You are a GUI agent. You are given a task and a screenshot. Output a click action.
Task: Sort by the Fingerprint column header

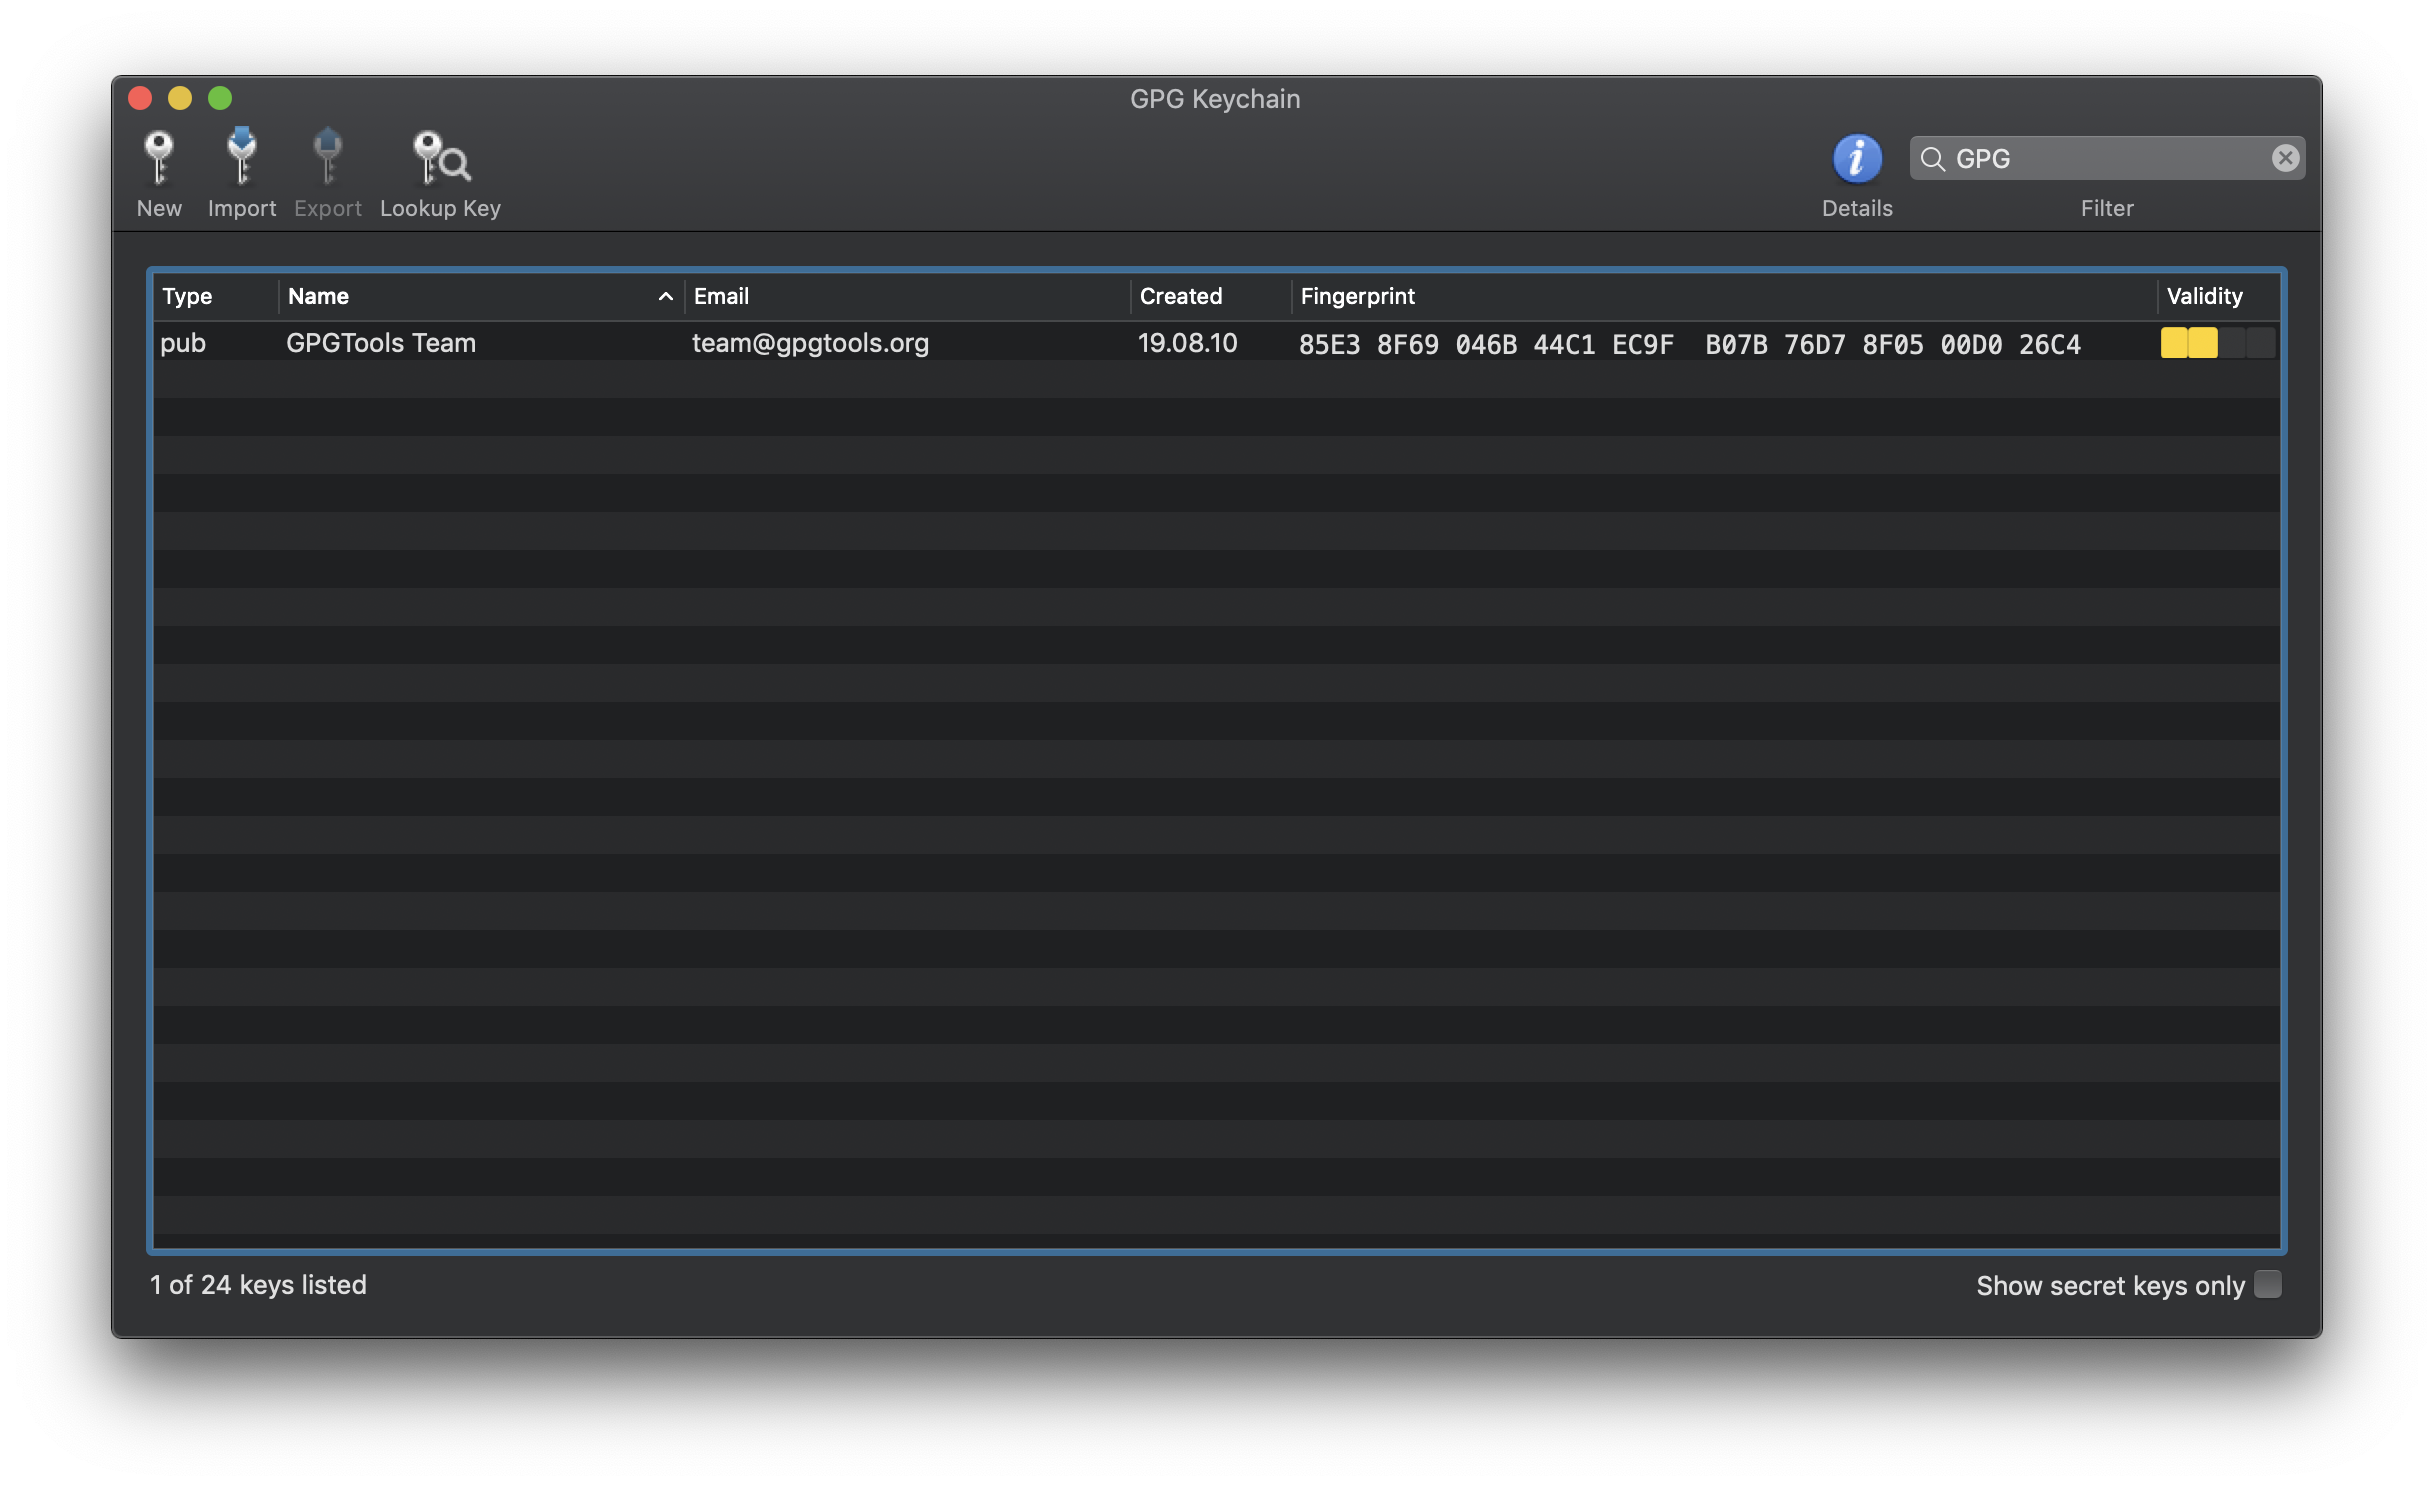(1357, 297)
